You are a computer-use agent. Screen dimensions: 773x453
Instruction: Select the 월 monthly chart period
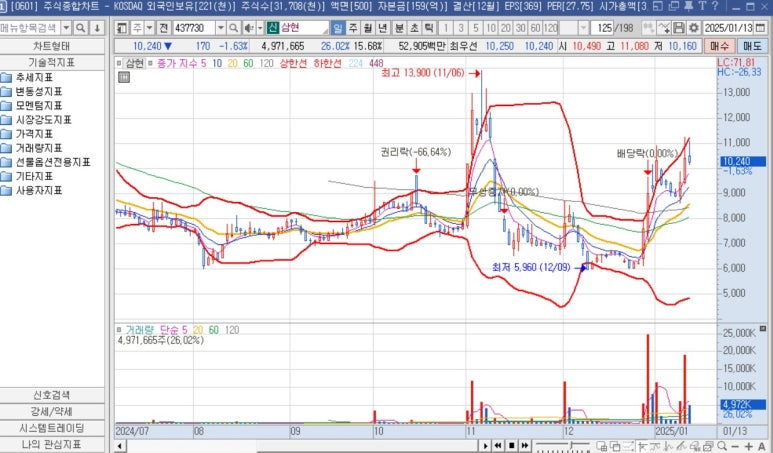[x=368, y=28]
